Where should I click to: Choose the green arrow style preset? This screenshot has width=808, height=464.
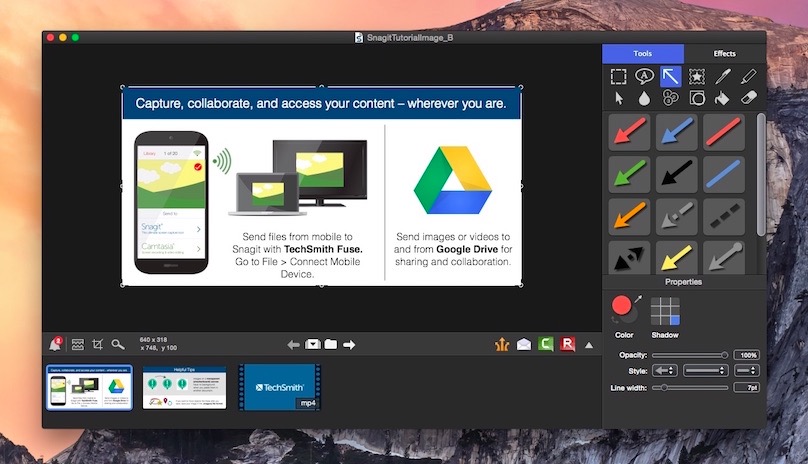[x=629, y=174]
